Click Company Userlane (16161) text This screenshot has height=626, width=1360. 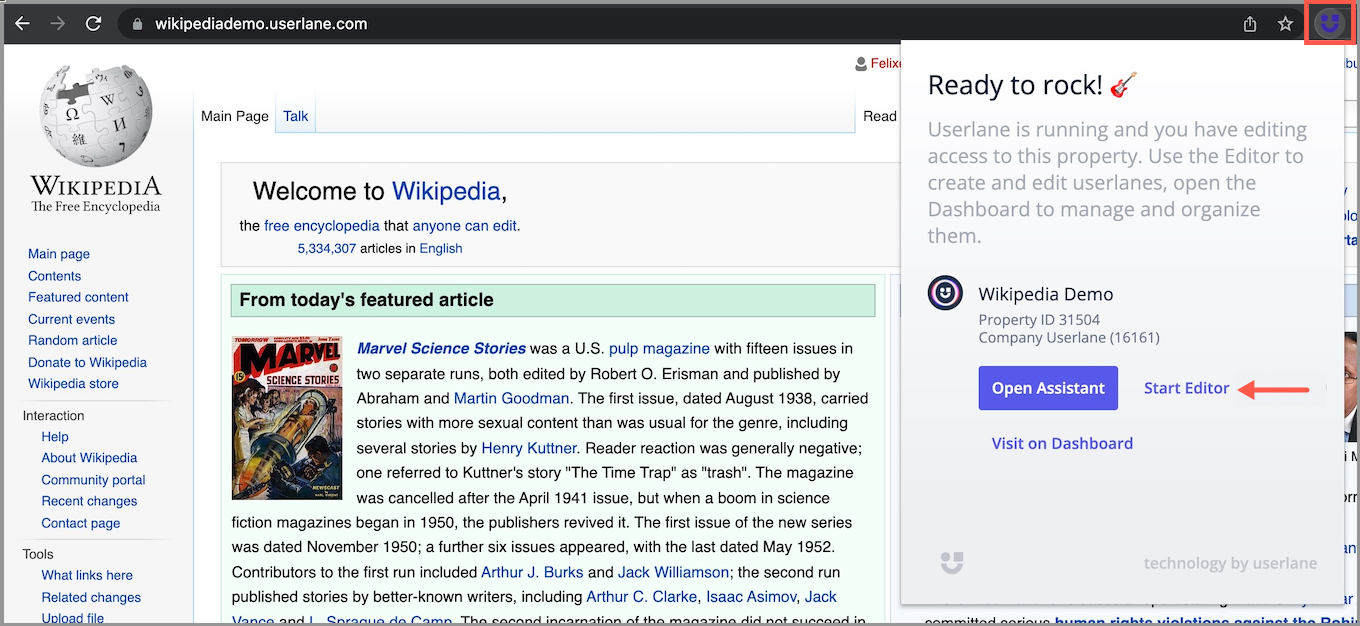pyautogui.click(x=1069, y=338)
